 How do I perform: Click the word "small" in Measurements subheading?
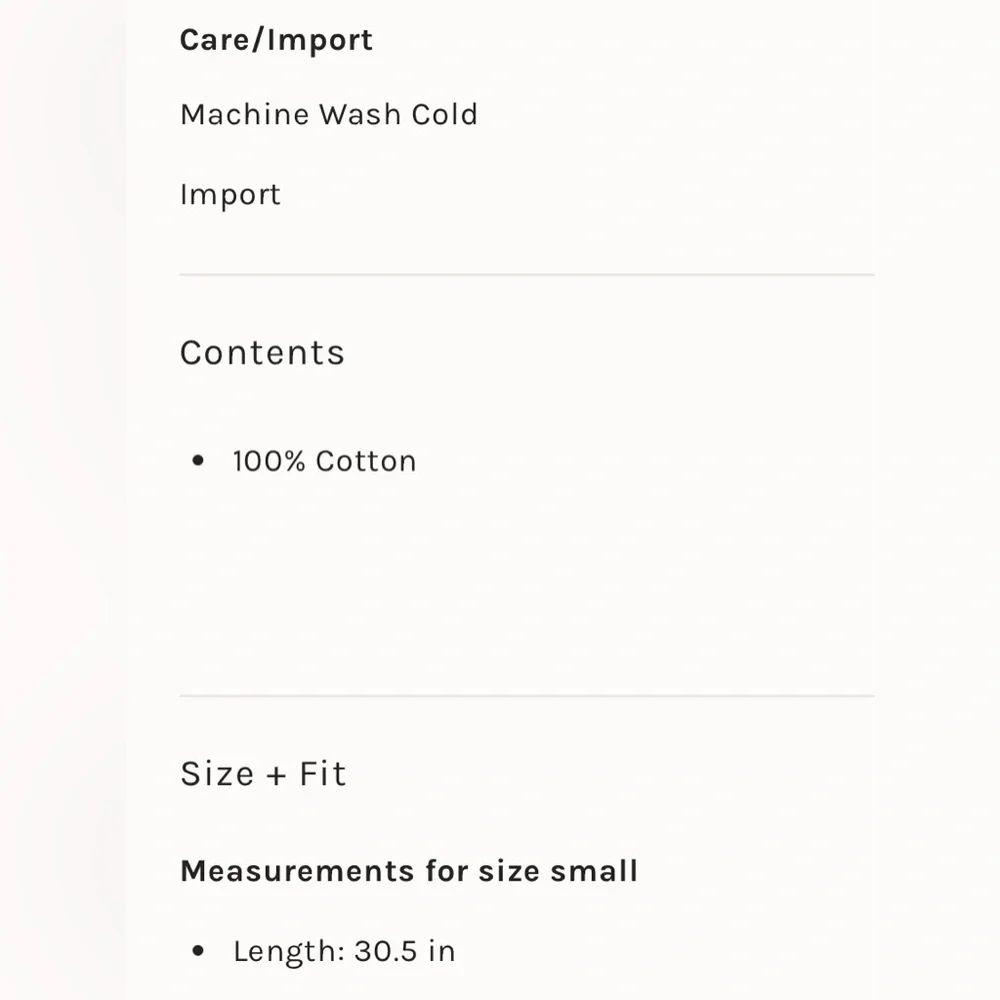coord(594,871)
